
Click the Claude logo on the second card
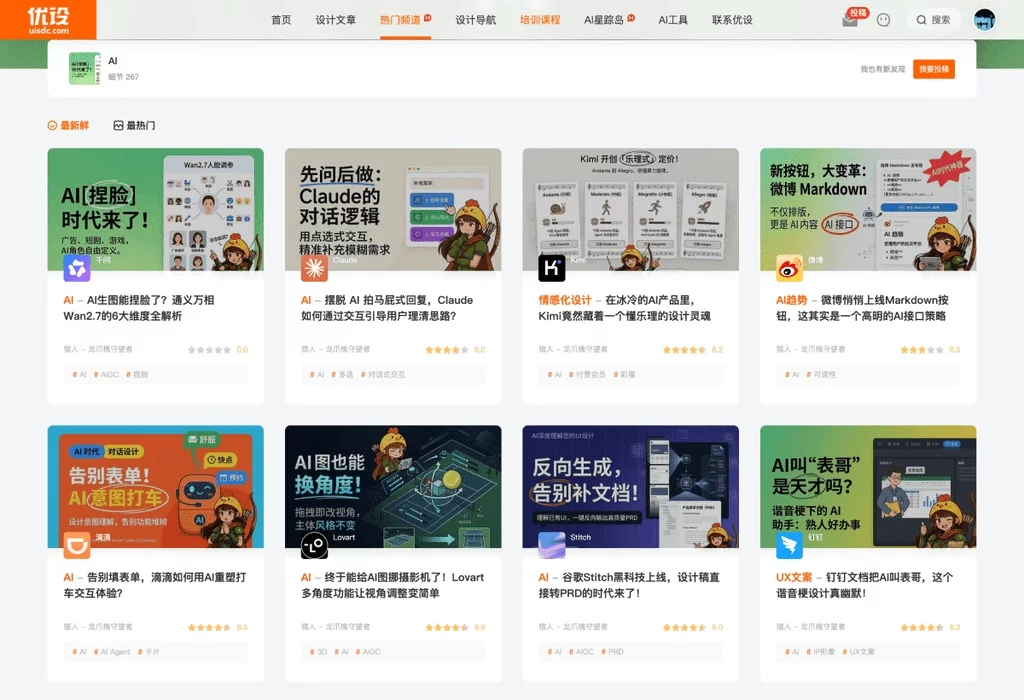(313, 268)
